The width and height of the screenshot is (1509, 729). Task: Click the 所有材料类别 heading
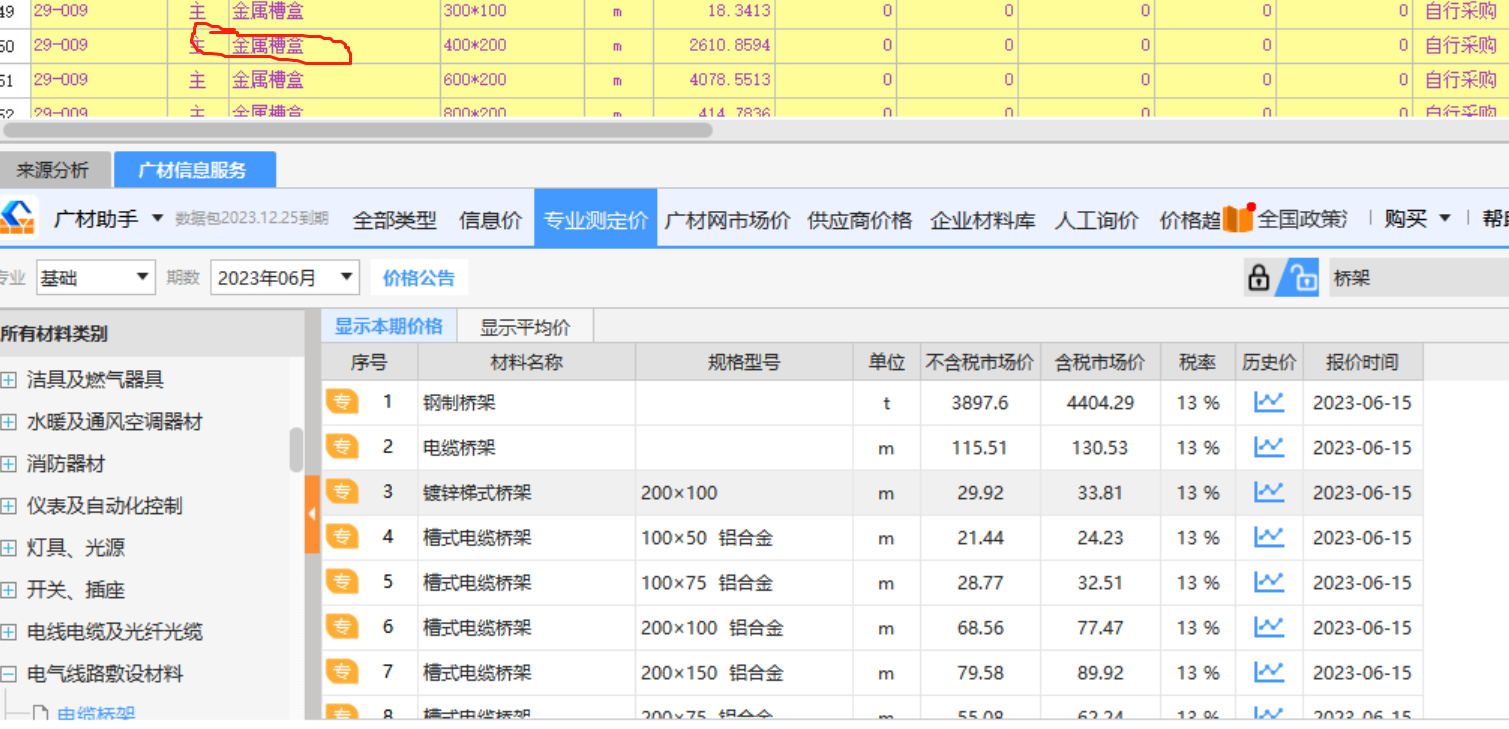(x=54, y=334)
